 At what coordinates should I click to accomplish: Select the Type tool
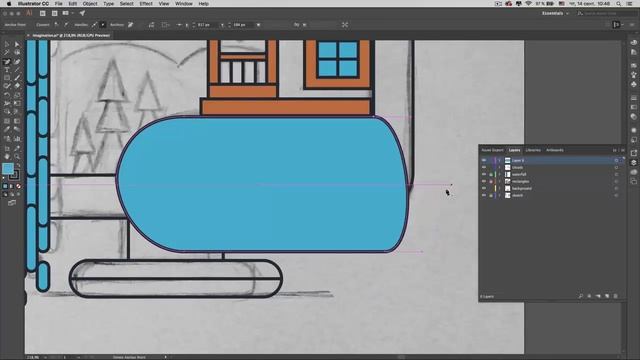(x=7, y=70)
